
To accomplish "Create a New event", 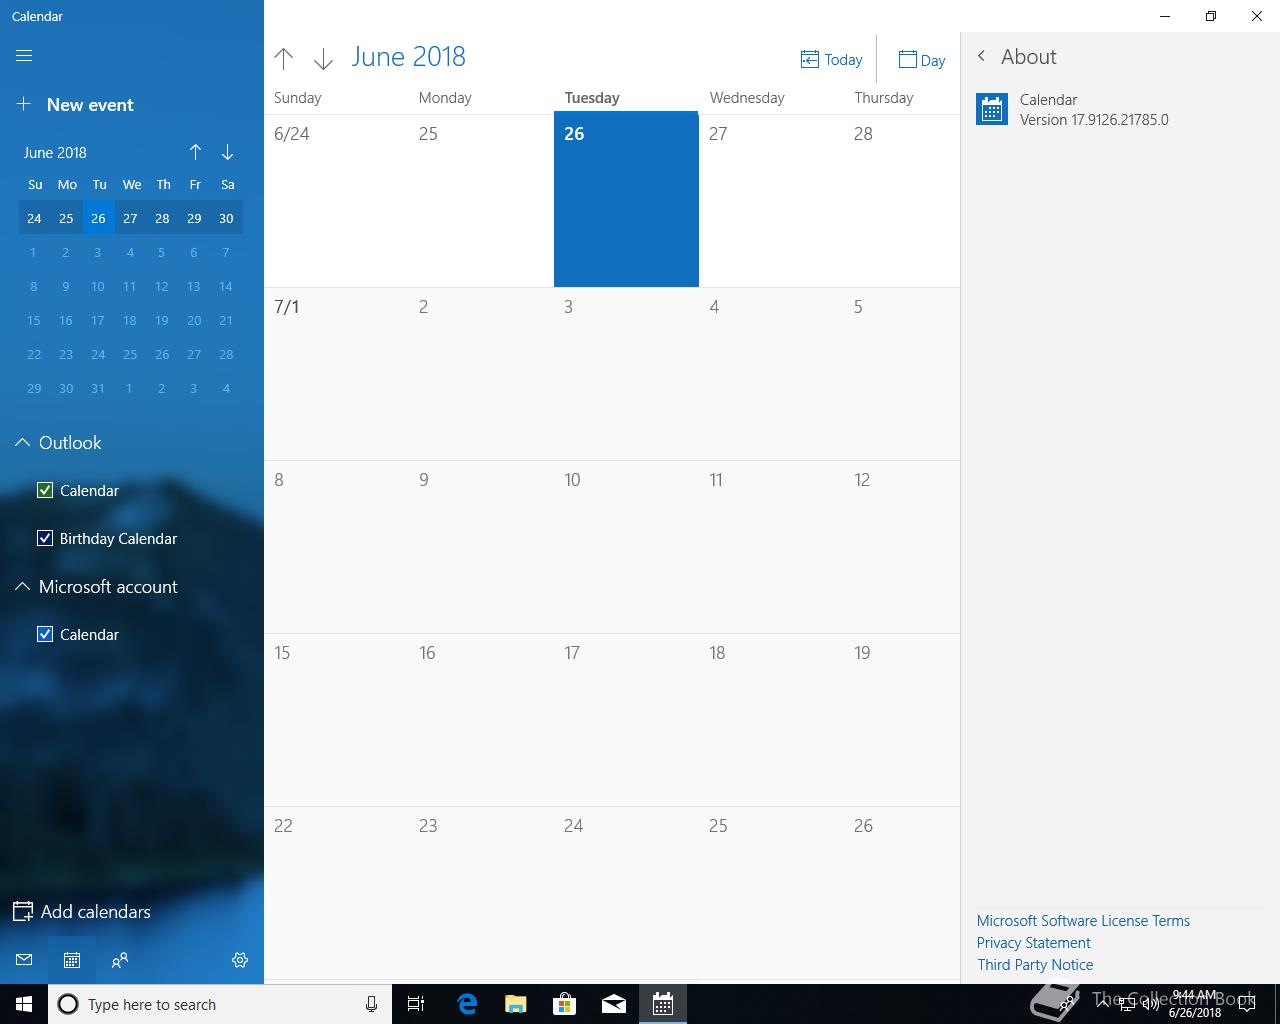I will [75, 105].
